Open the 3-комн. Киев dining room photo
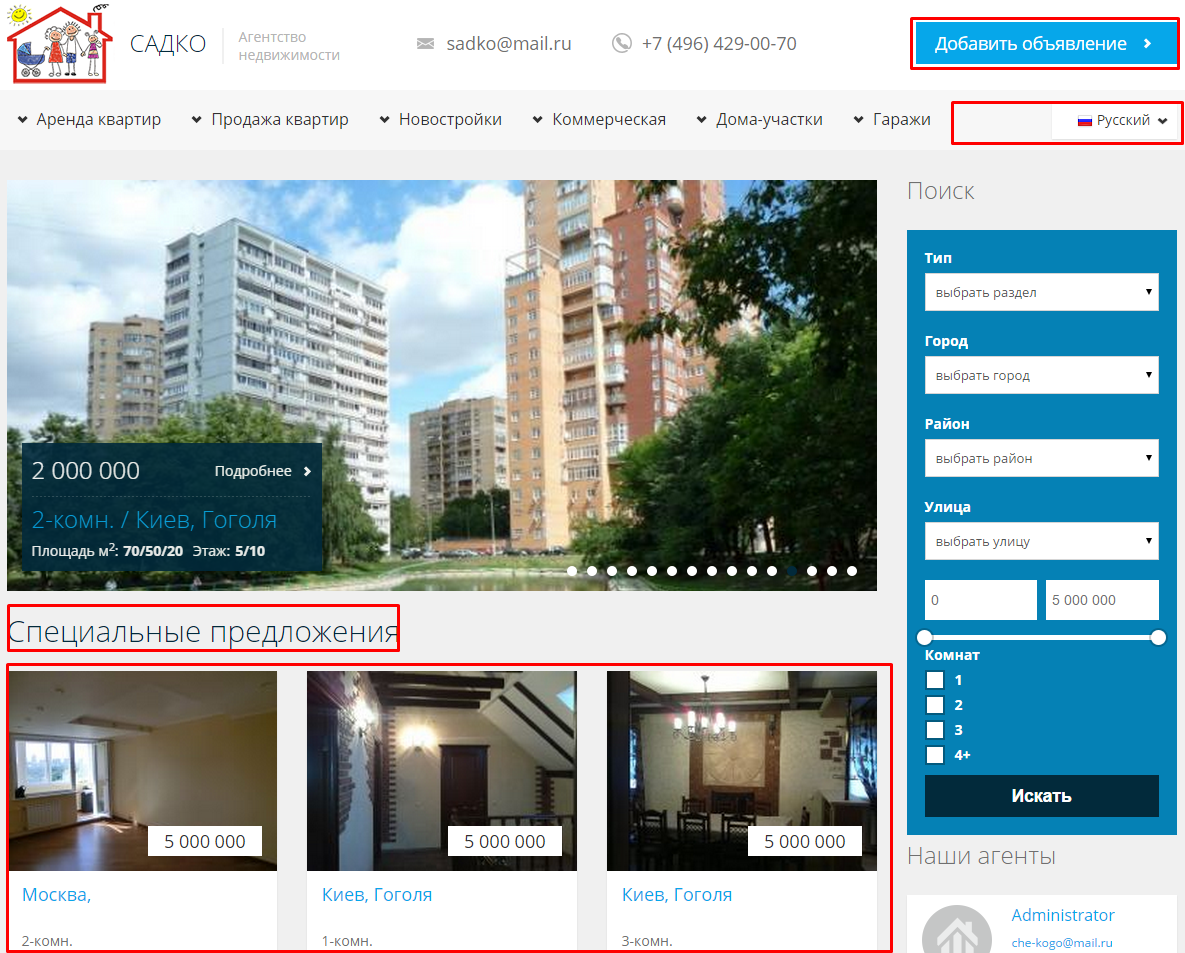Image resolution: width=1185 pixels, height=953 pixels. click(x=741, y=771)
